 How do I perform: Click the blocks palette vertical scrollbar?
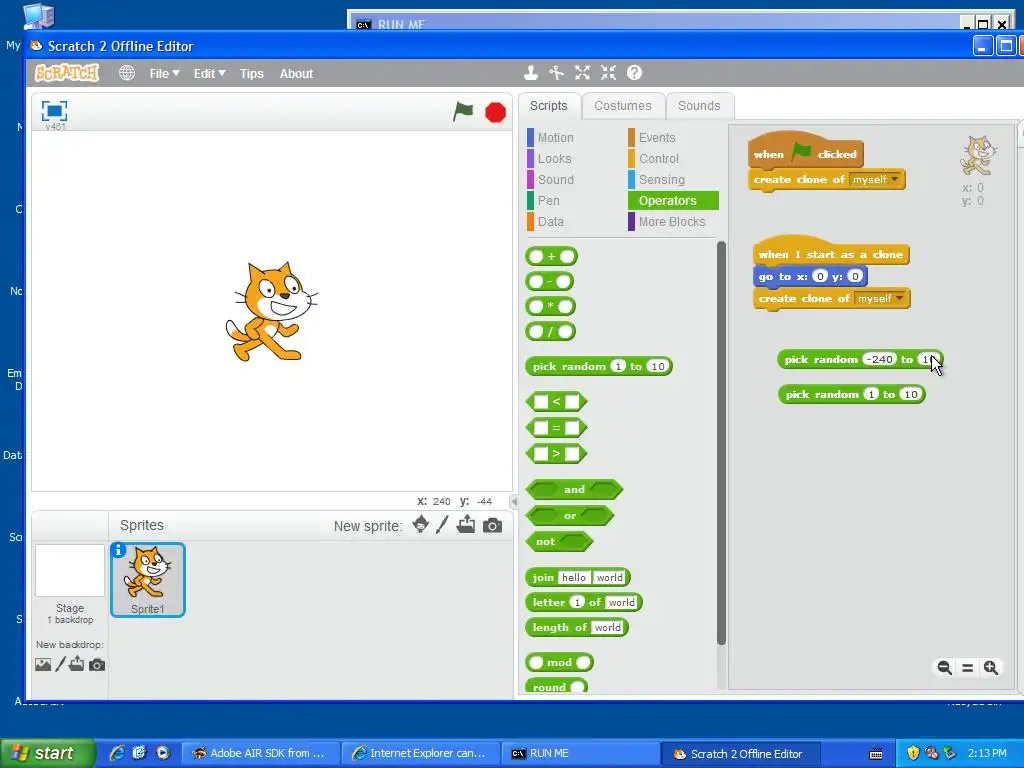[721, 443]
